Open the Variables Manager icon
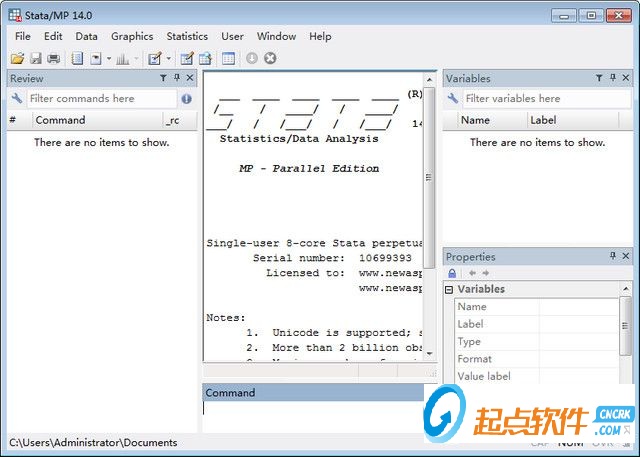640x457 pixels. [229, 59]
